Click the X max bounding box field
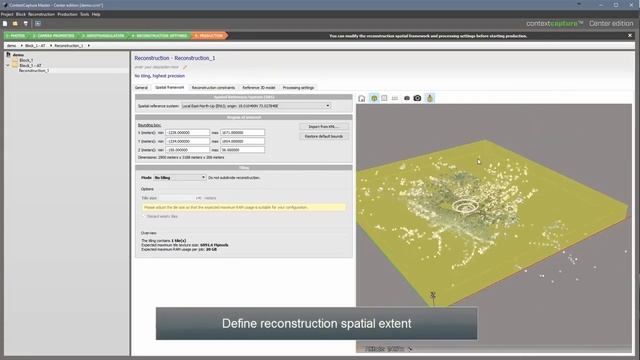640x360 pixels. [x=242, y=133]
